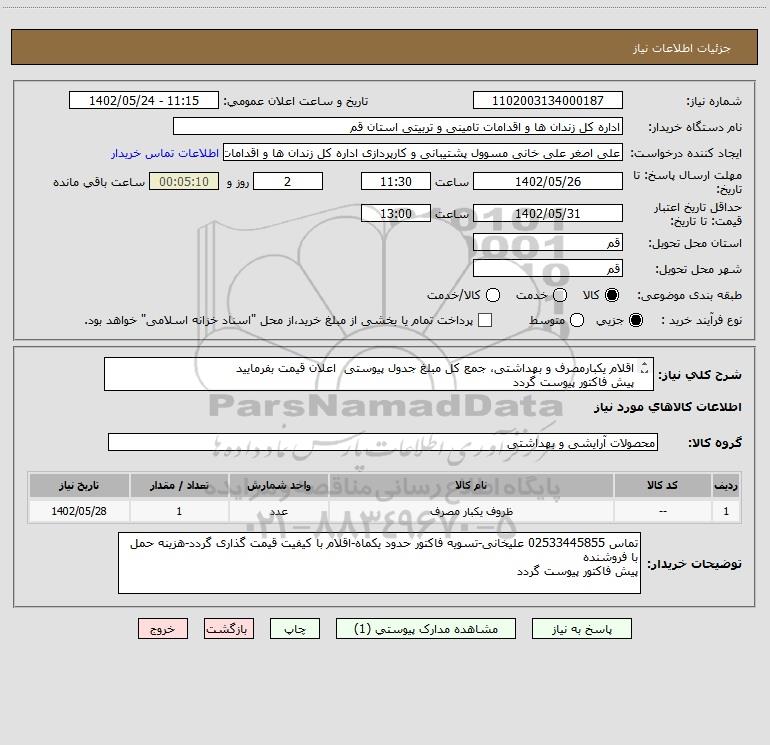Click the عدد unit cell

tap(278, 511)
